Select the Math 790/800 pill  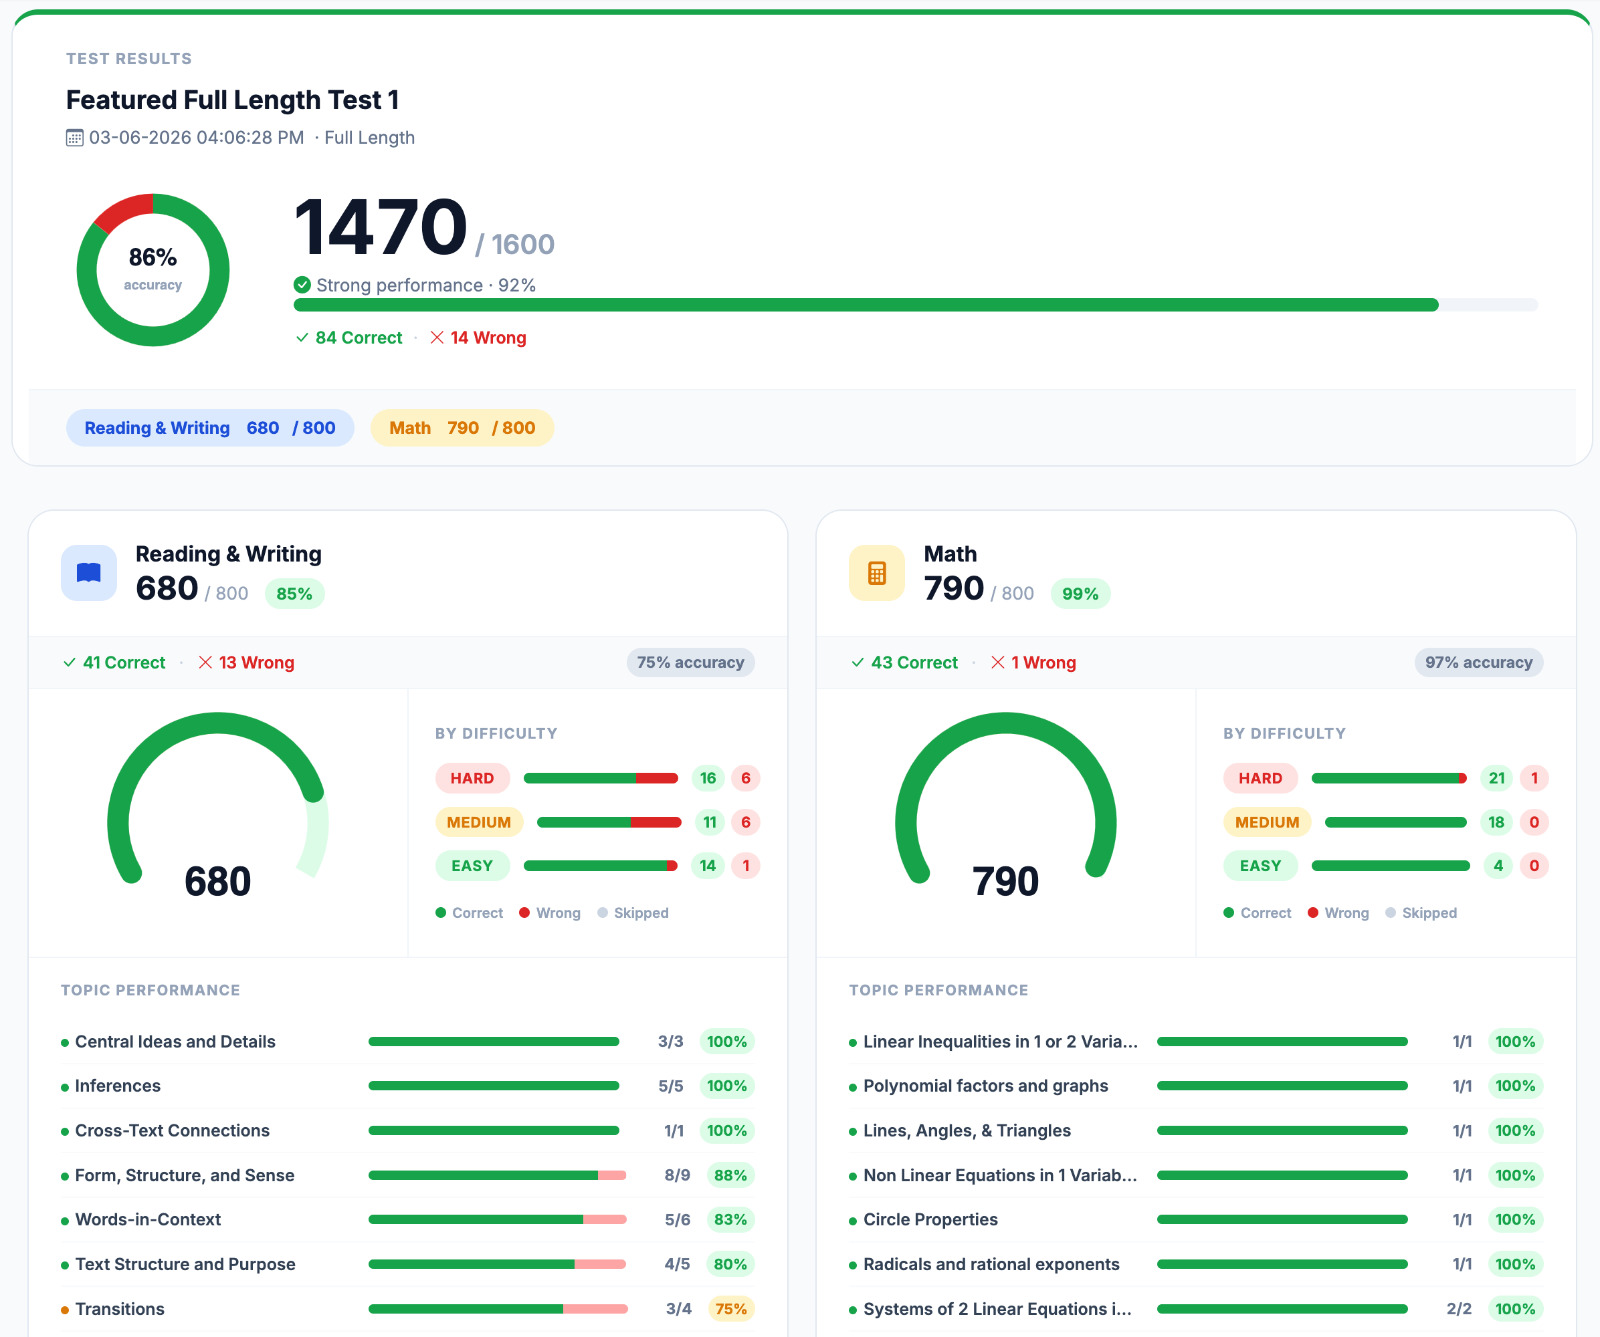pyautogui.click(x=462, y=428)
